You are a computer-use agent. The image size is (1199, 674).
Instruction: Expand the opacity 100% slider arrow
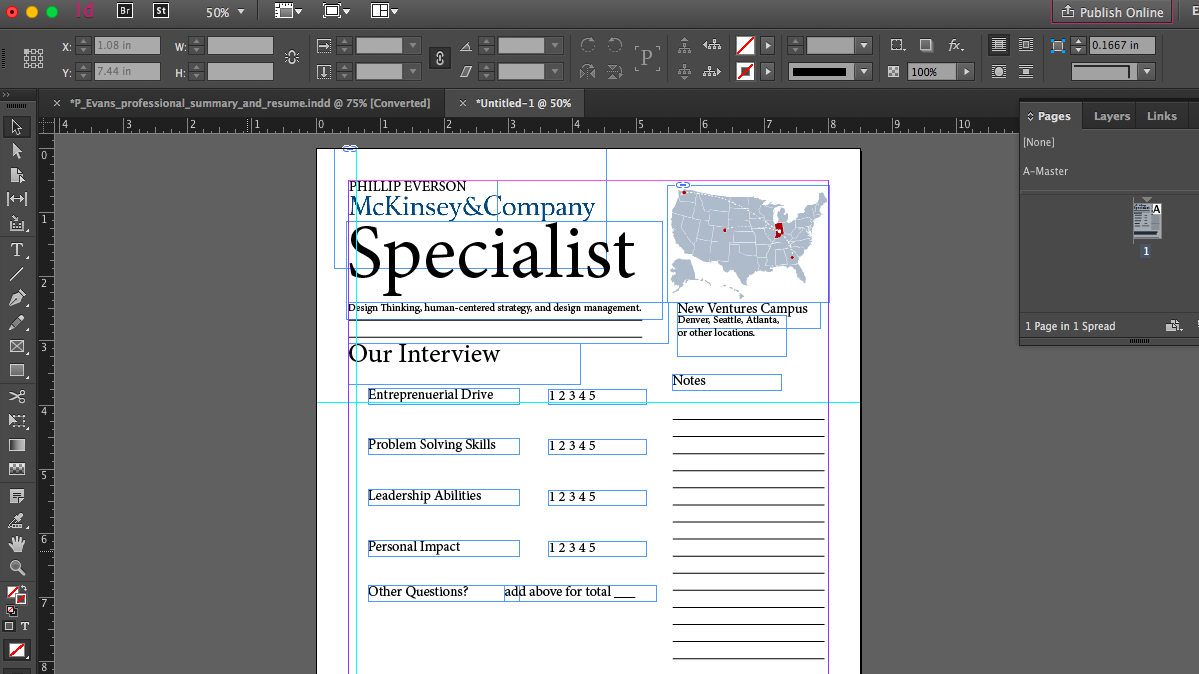point(967,71)
